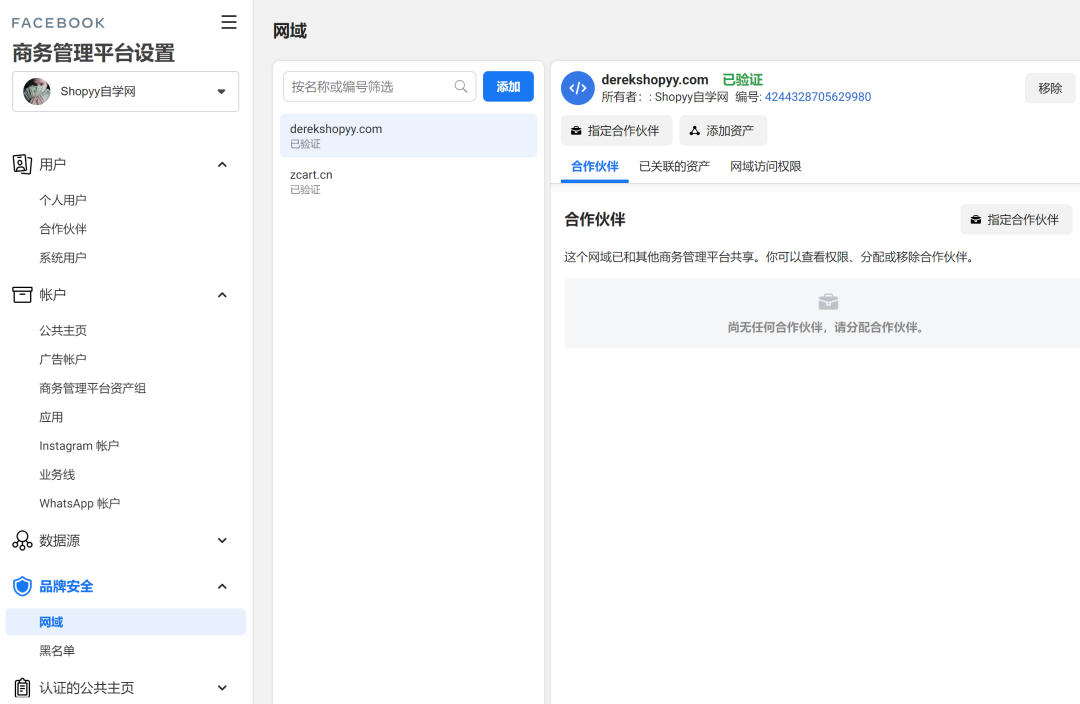1080x704 pixels.
Task: Open 系统用户 page
Action: (63, 258)
